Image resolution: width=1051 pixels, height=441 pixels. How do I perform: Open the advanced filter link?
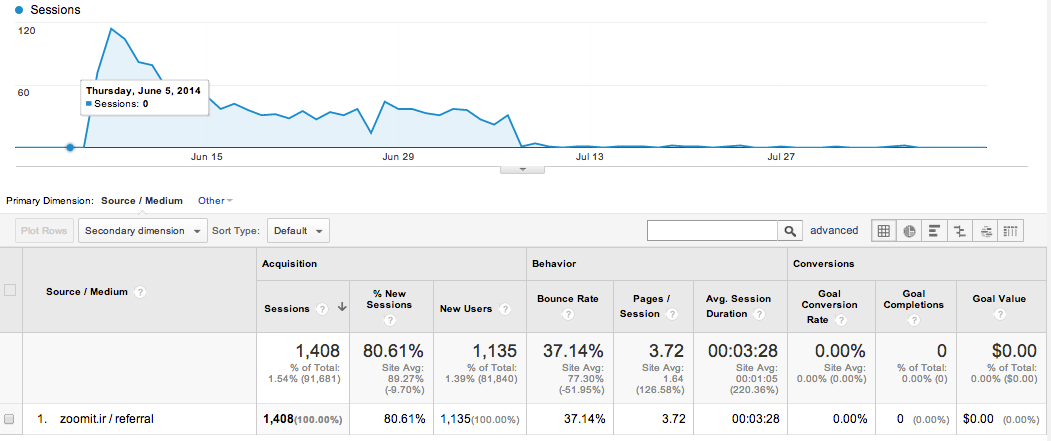pyautogui.click(x=833, y=230)
